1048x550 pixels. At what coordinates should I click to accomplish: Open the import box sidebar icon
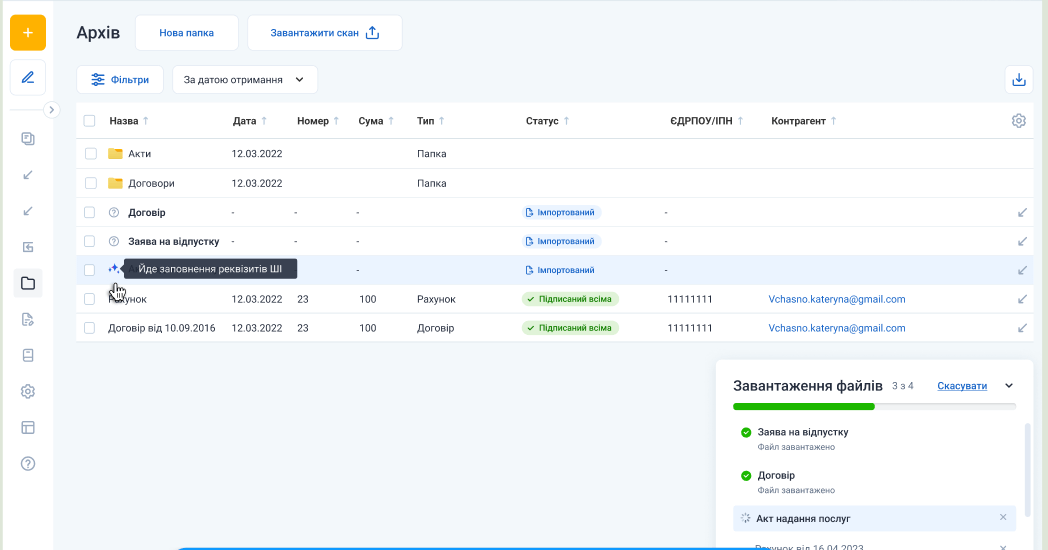(x=28, y=247)
